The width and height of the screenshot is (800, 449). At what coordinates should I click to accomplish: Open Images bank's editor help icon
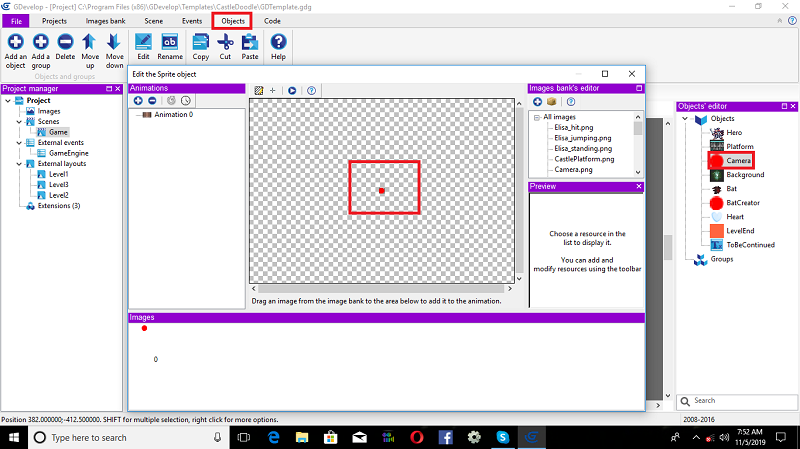(x=571, y=102)
